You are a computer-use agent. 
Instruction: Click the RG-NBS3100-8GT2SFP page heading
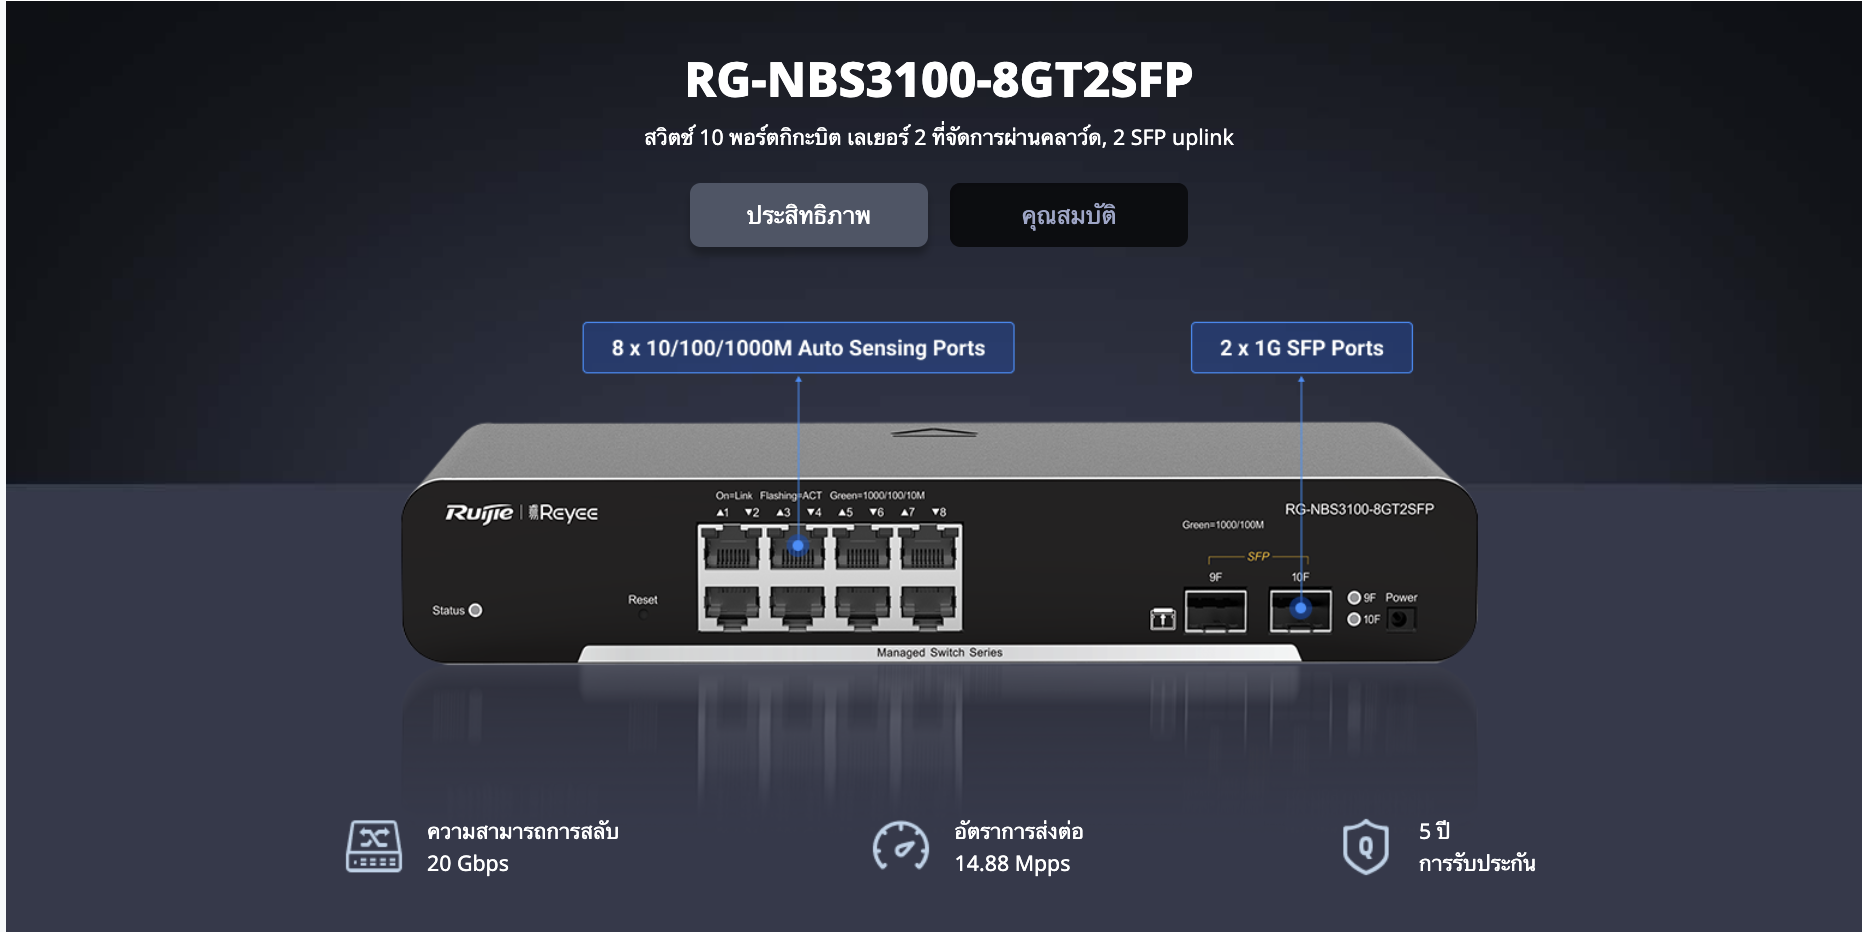[938, 80]
